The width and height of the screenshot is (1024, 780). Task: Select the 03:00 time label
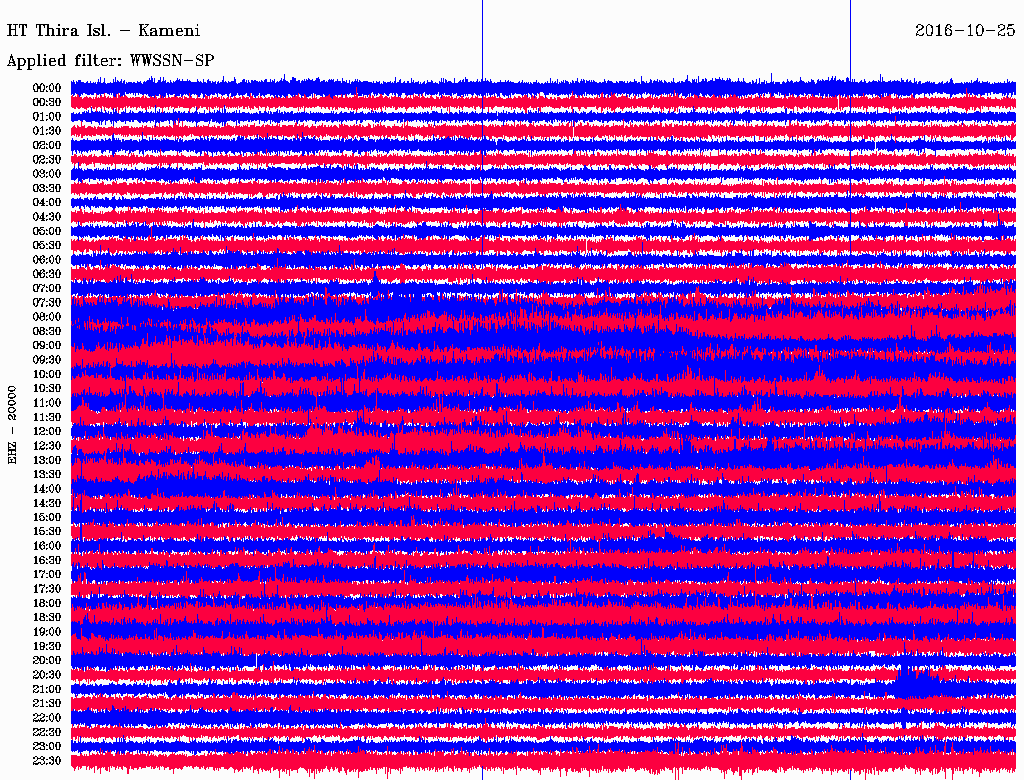47,174
